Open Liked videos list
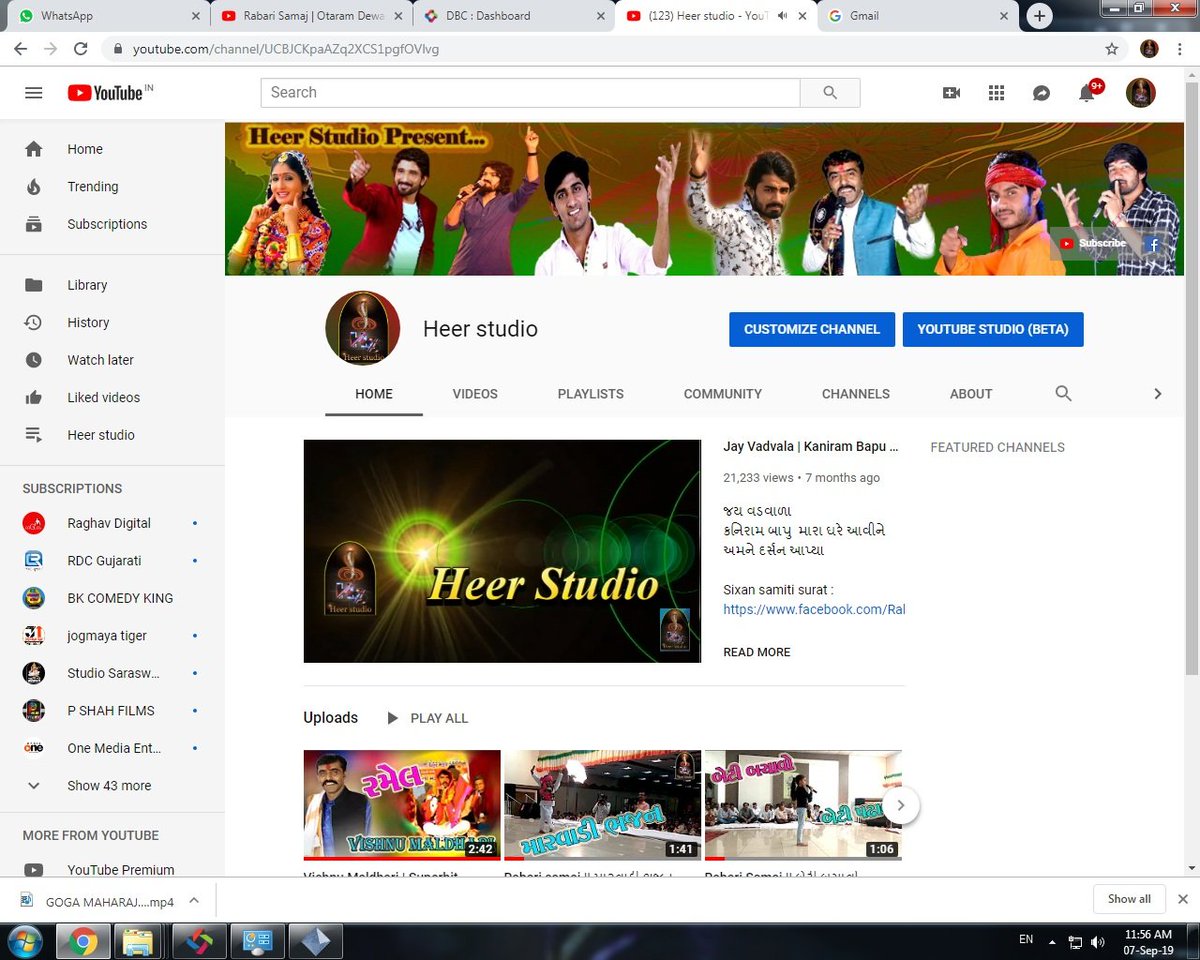The width and height of the screenshot is (1200, 960). [x=112, y=397]
